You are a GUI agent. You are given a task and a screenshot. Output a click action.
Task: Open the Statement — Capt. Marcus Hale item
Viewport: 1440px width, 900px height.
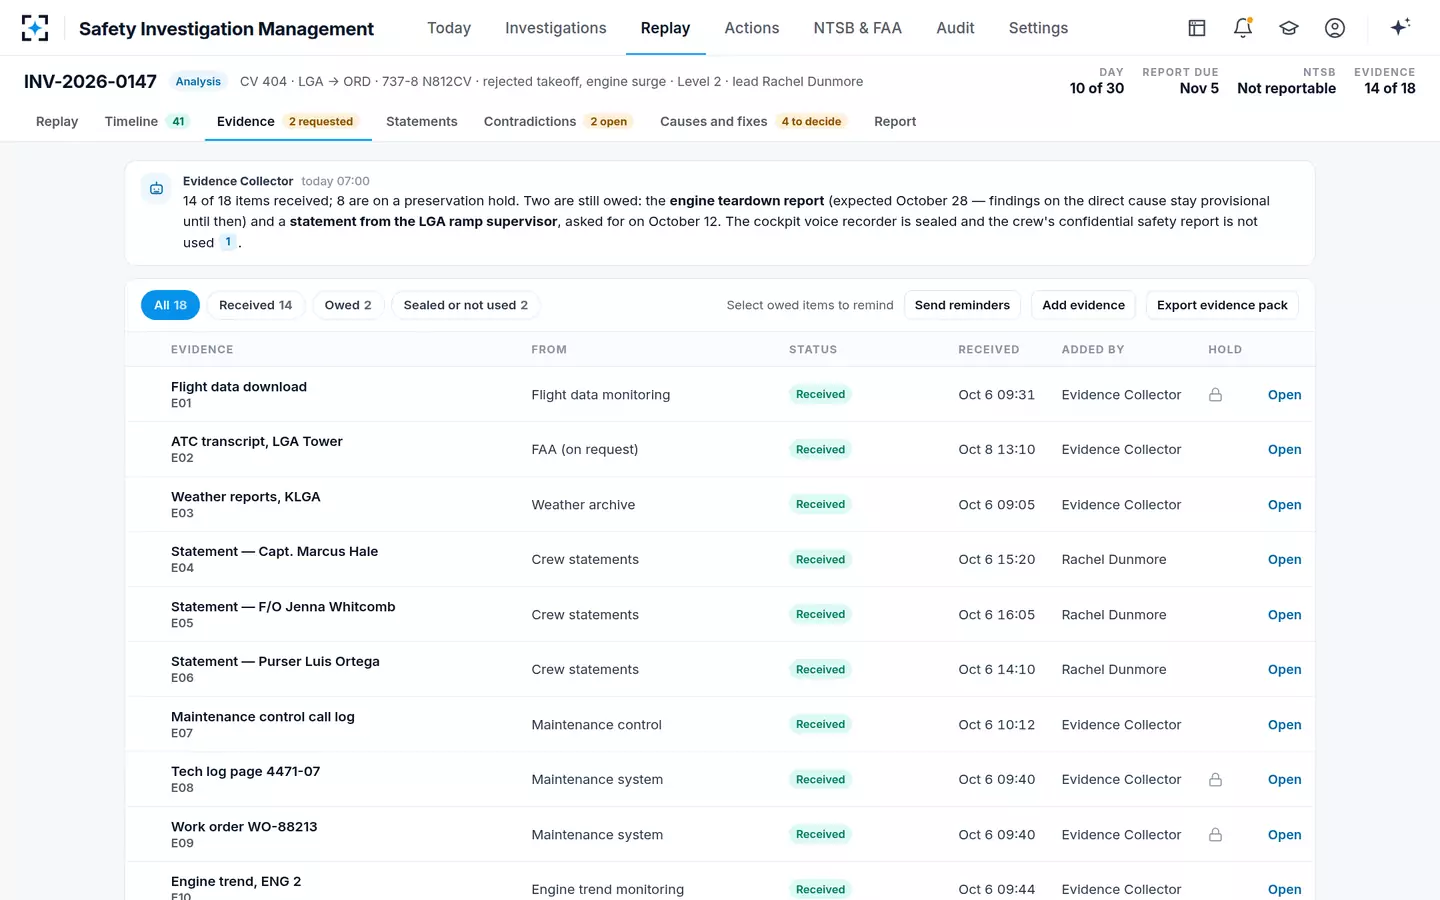(1284, 560)
